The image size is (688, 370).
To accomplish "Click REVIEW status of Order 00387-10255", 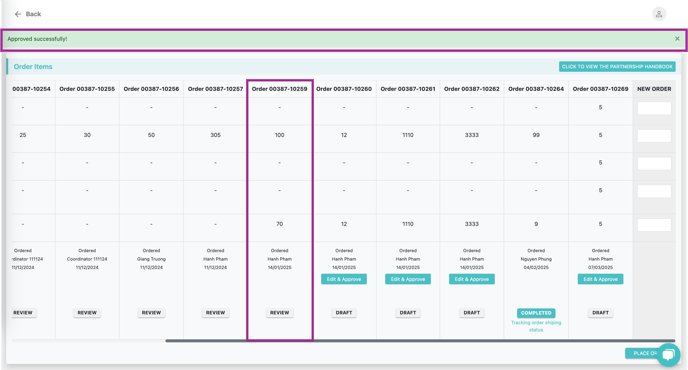I will click(87, 313).
